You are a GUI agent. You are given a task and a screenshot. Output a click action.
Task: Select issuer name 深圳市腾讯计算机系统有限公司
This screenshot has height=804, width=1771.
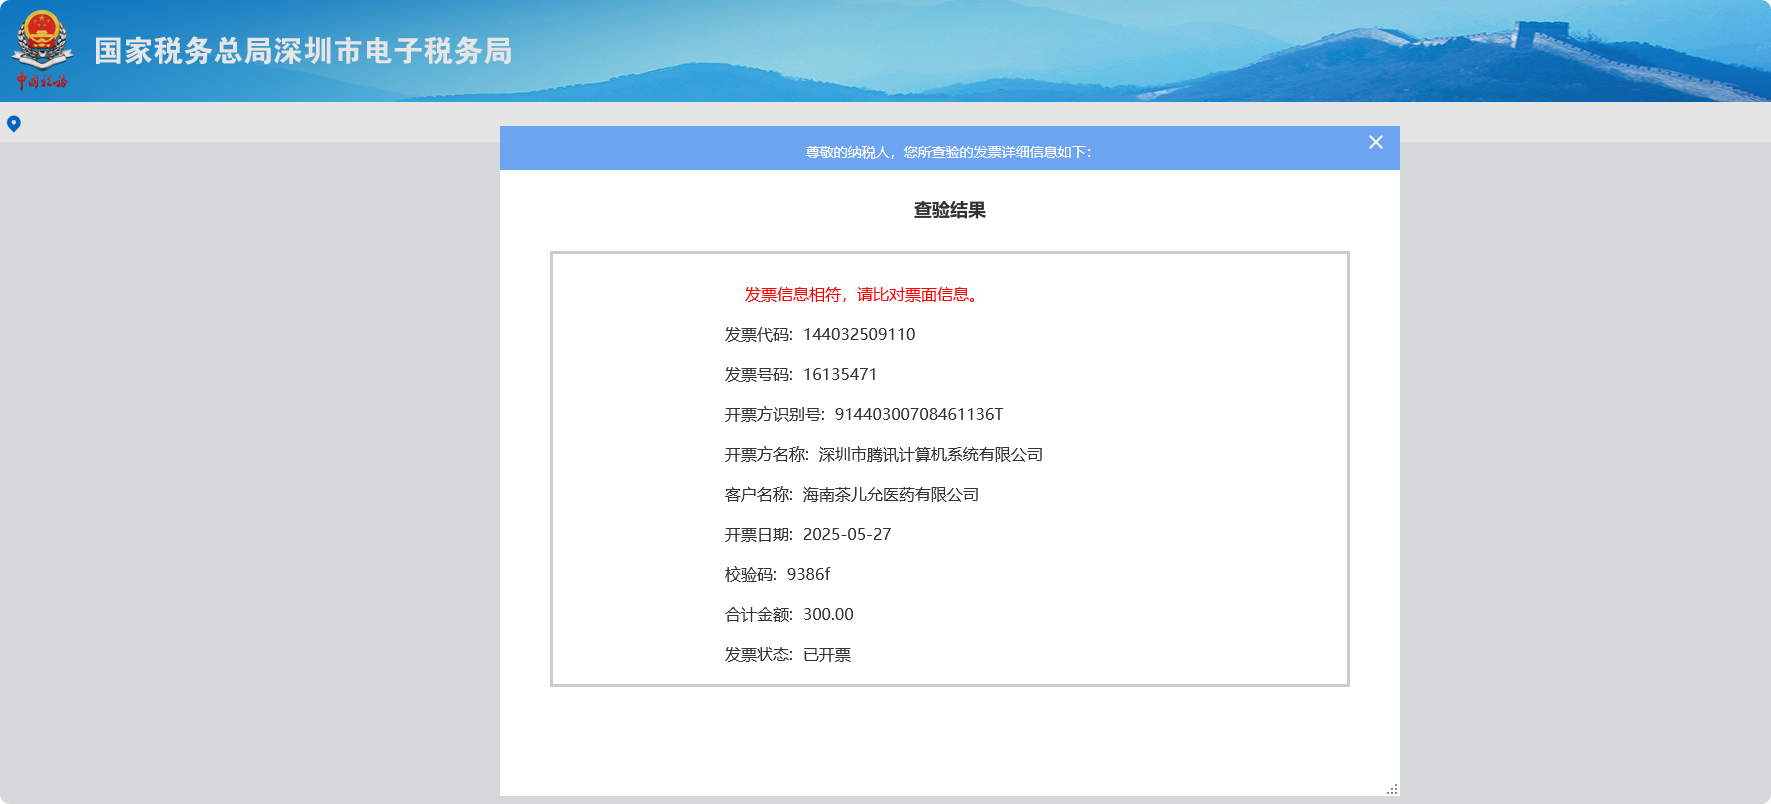(931, 454)
